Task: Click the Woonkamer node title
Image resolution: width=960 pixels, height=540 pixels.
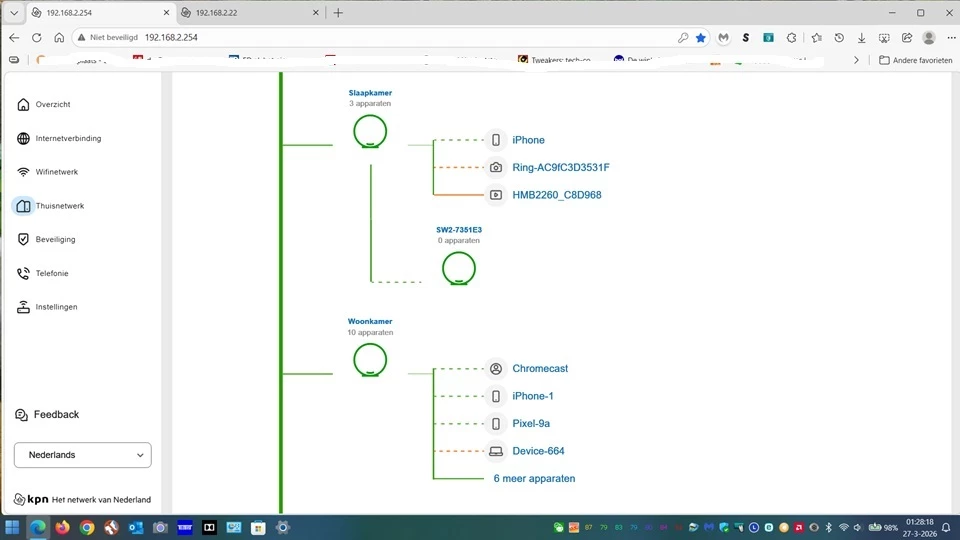Action: click(x=370, y=321)
